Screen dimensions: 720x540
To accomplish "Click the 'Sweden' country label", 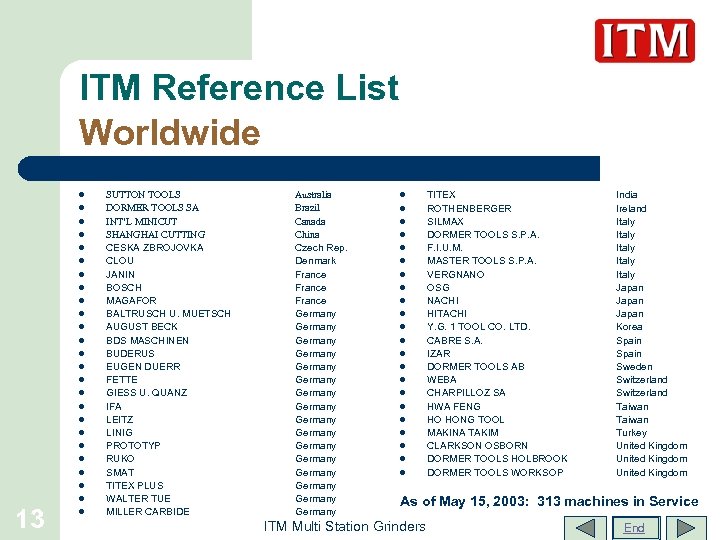I will [634, 366].
